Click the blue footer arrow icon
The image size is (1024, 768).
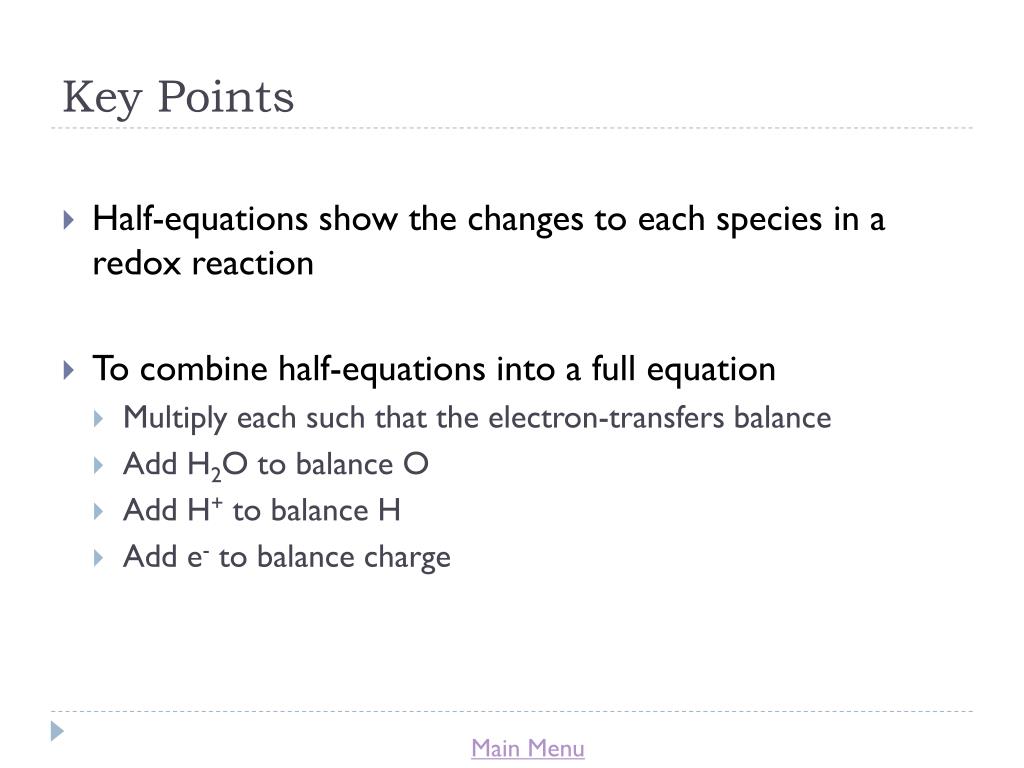(x=58, y=731)
